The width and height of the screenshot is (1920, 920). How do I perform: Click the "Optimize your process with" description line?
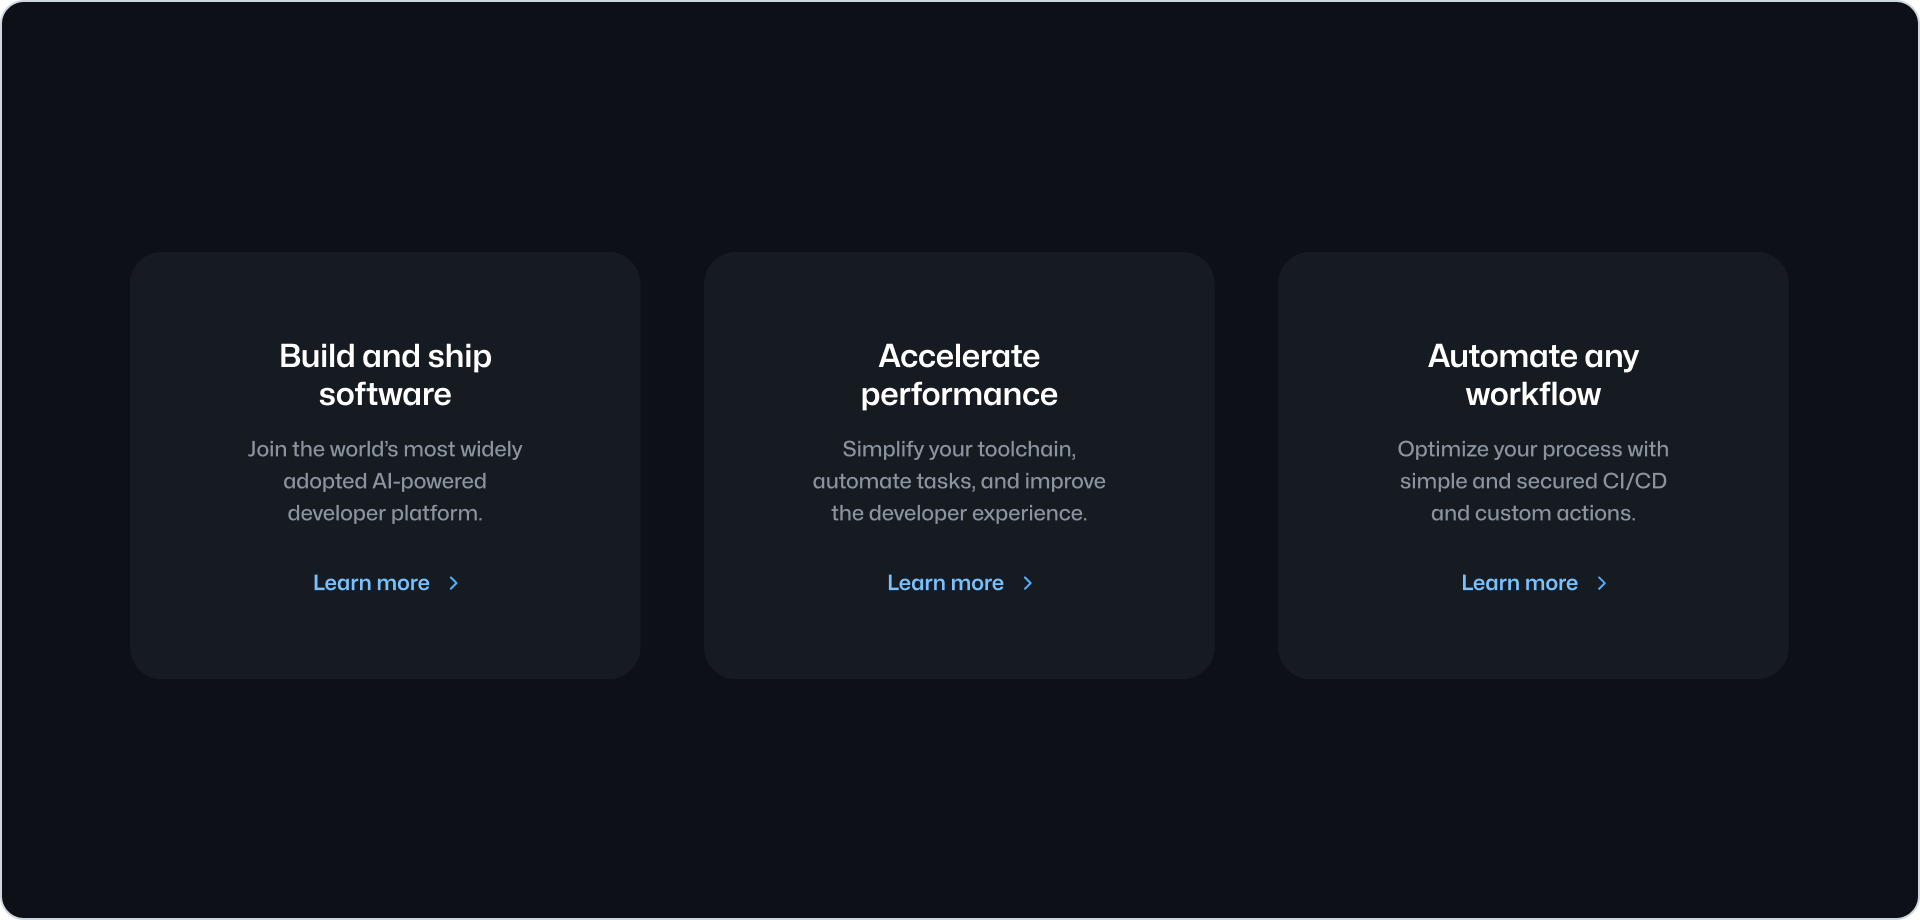click(1533, 449)
